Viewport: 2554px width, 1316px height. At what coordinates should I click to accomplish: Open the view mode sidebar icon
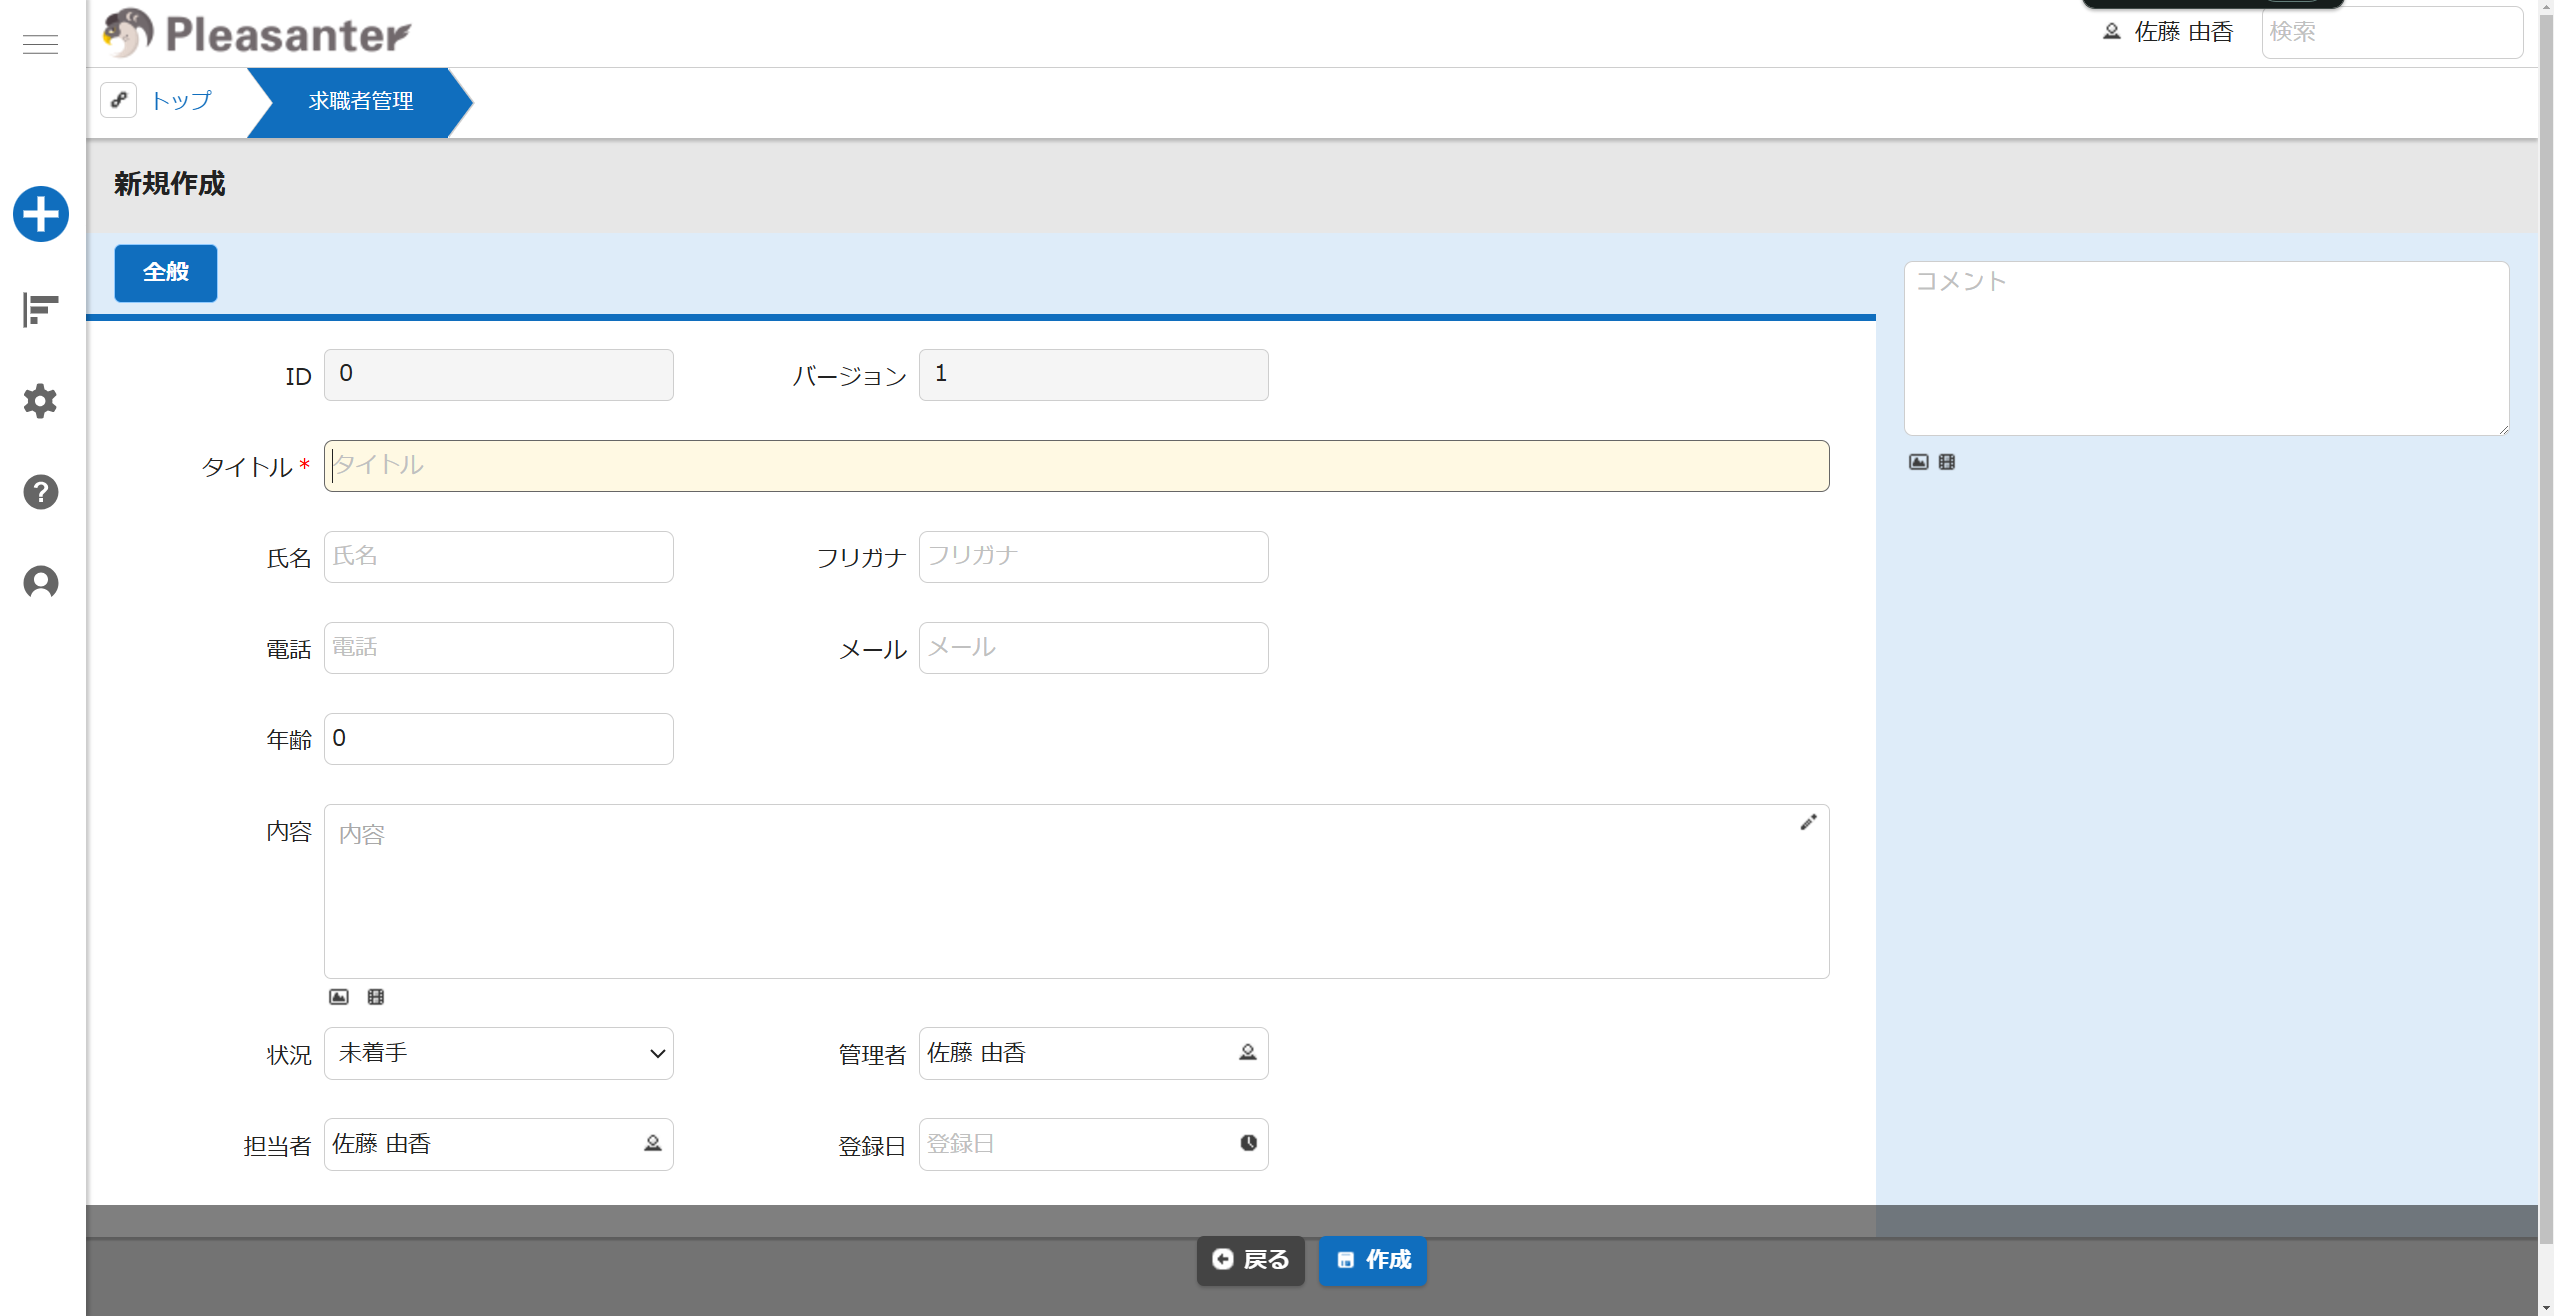tap(41, 310)
